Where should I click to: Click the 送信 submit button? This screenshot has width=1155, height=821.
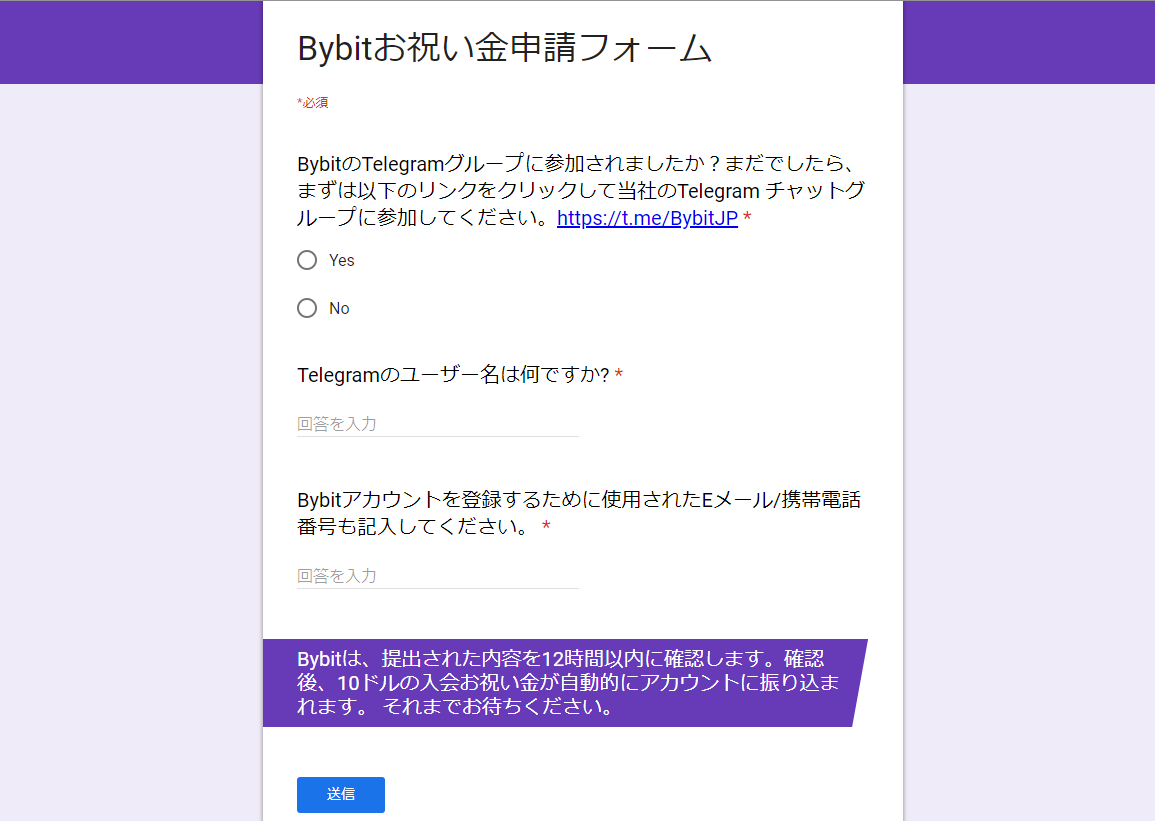(340, 794)
